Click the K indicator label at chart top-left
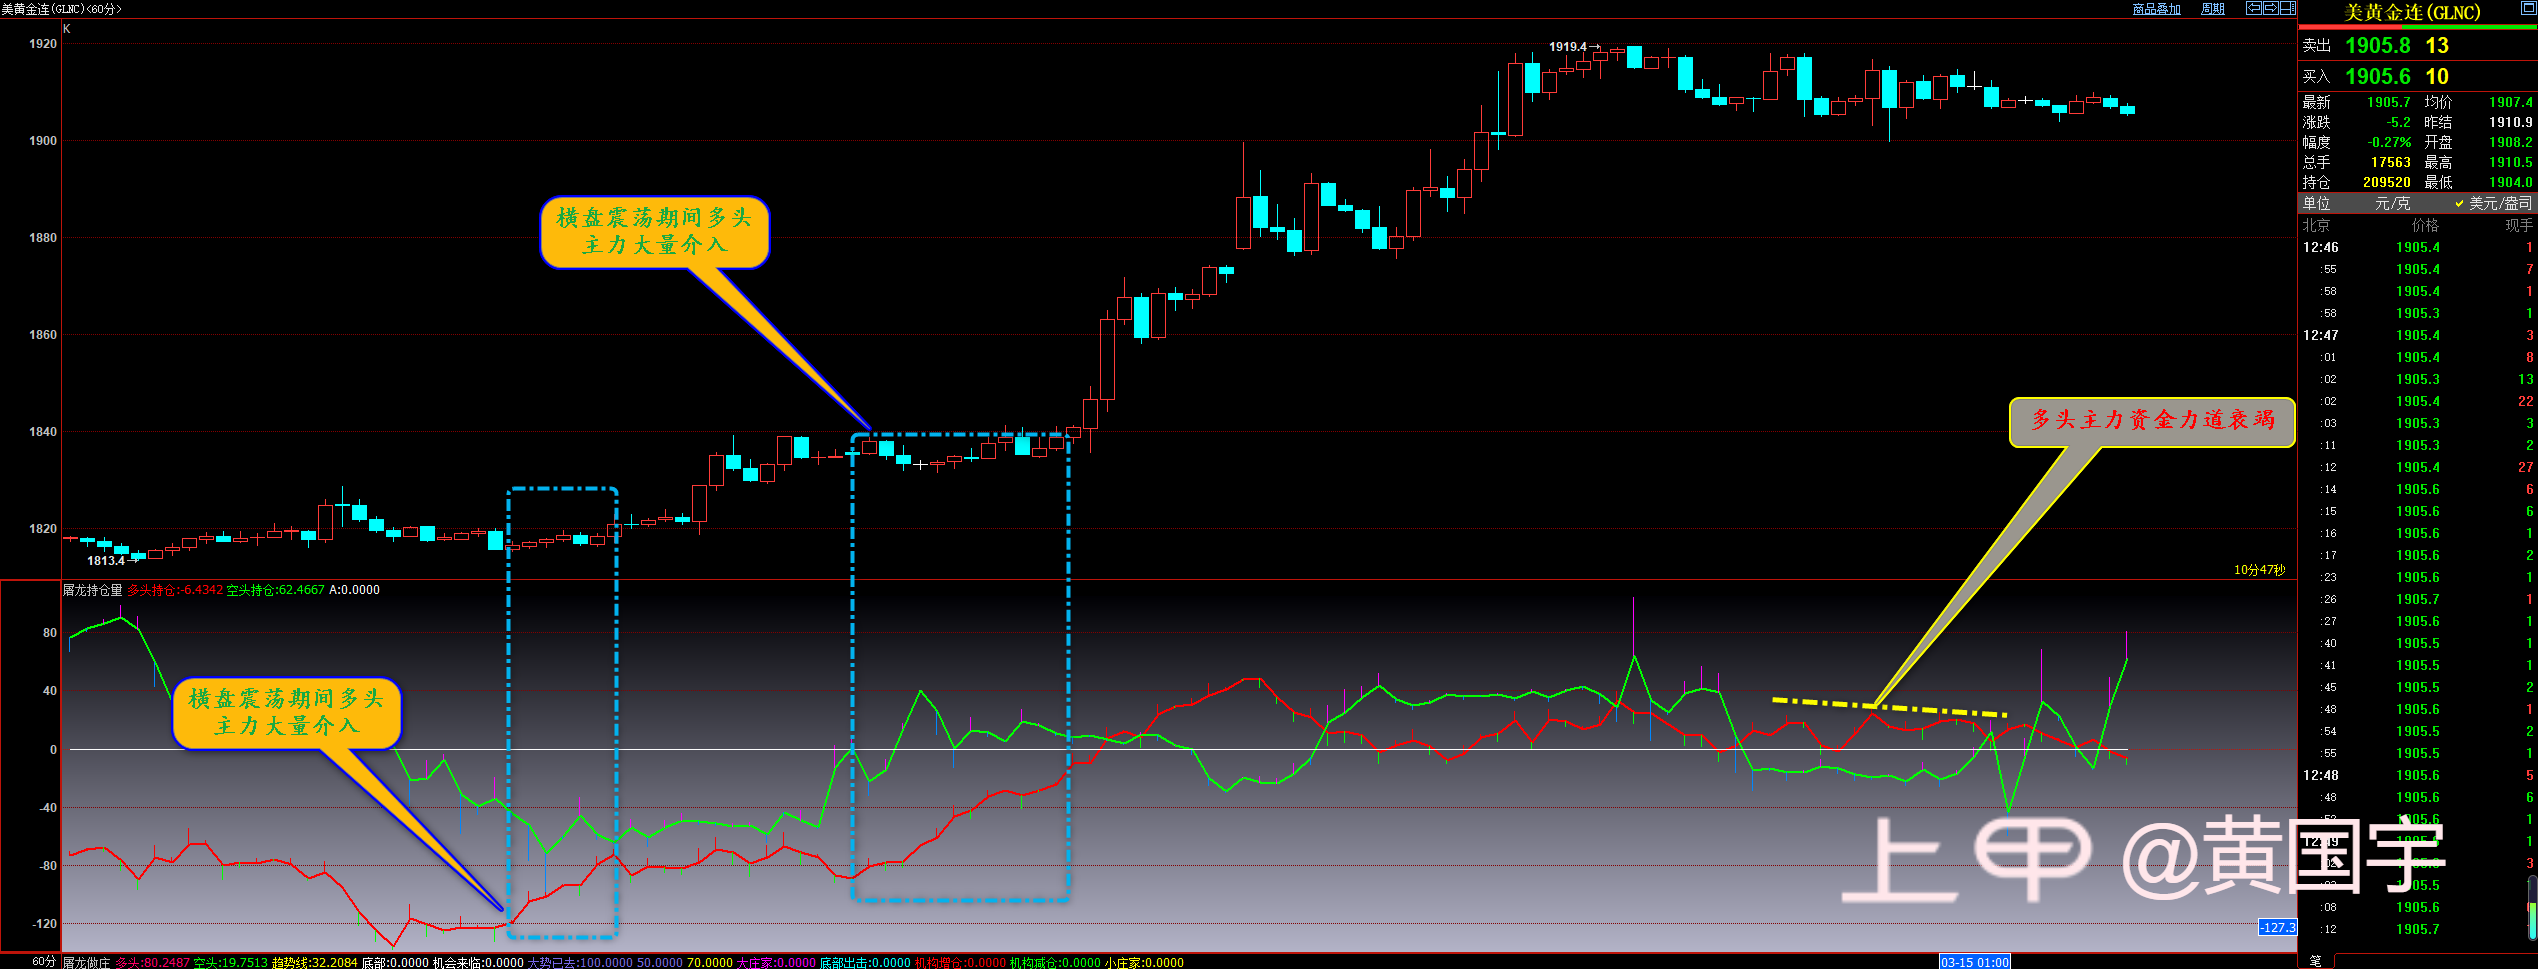Screen dimensions: 2538x969 coord(67,29)
